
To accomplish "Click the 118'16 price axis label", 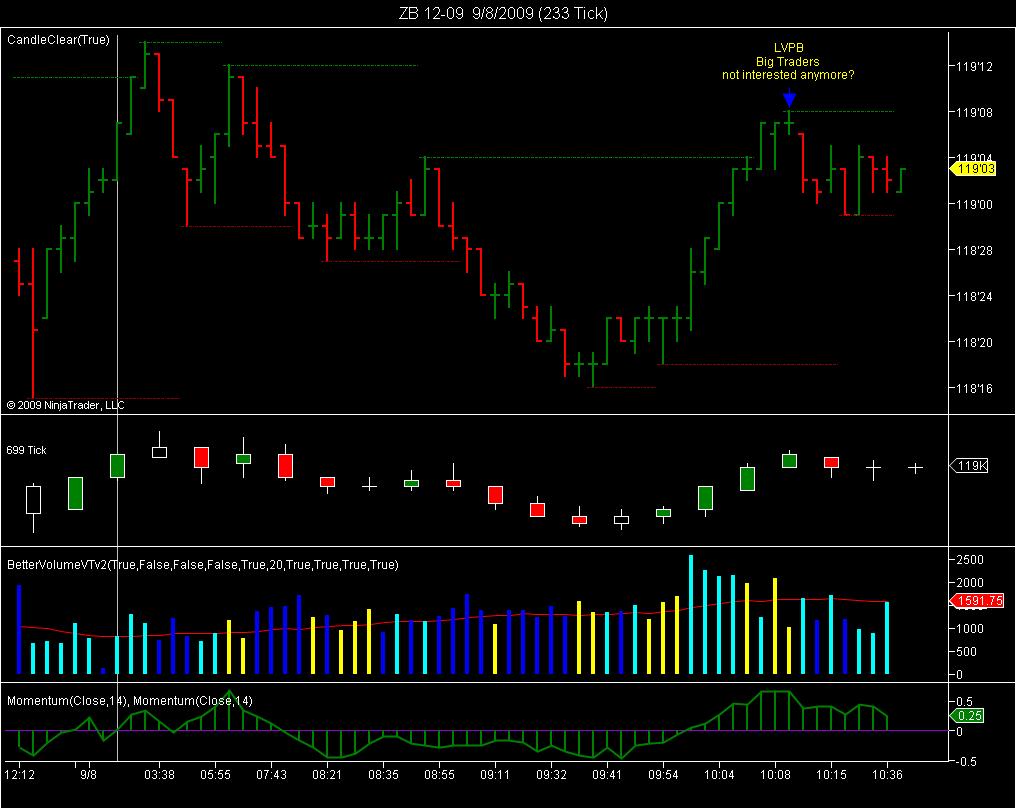I will click(x=974, y=389).
